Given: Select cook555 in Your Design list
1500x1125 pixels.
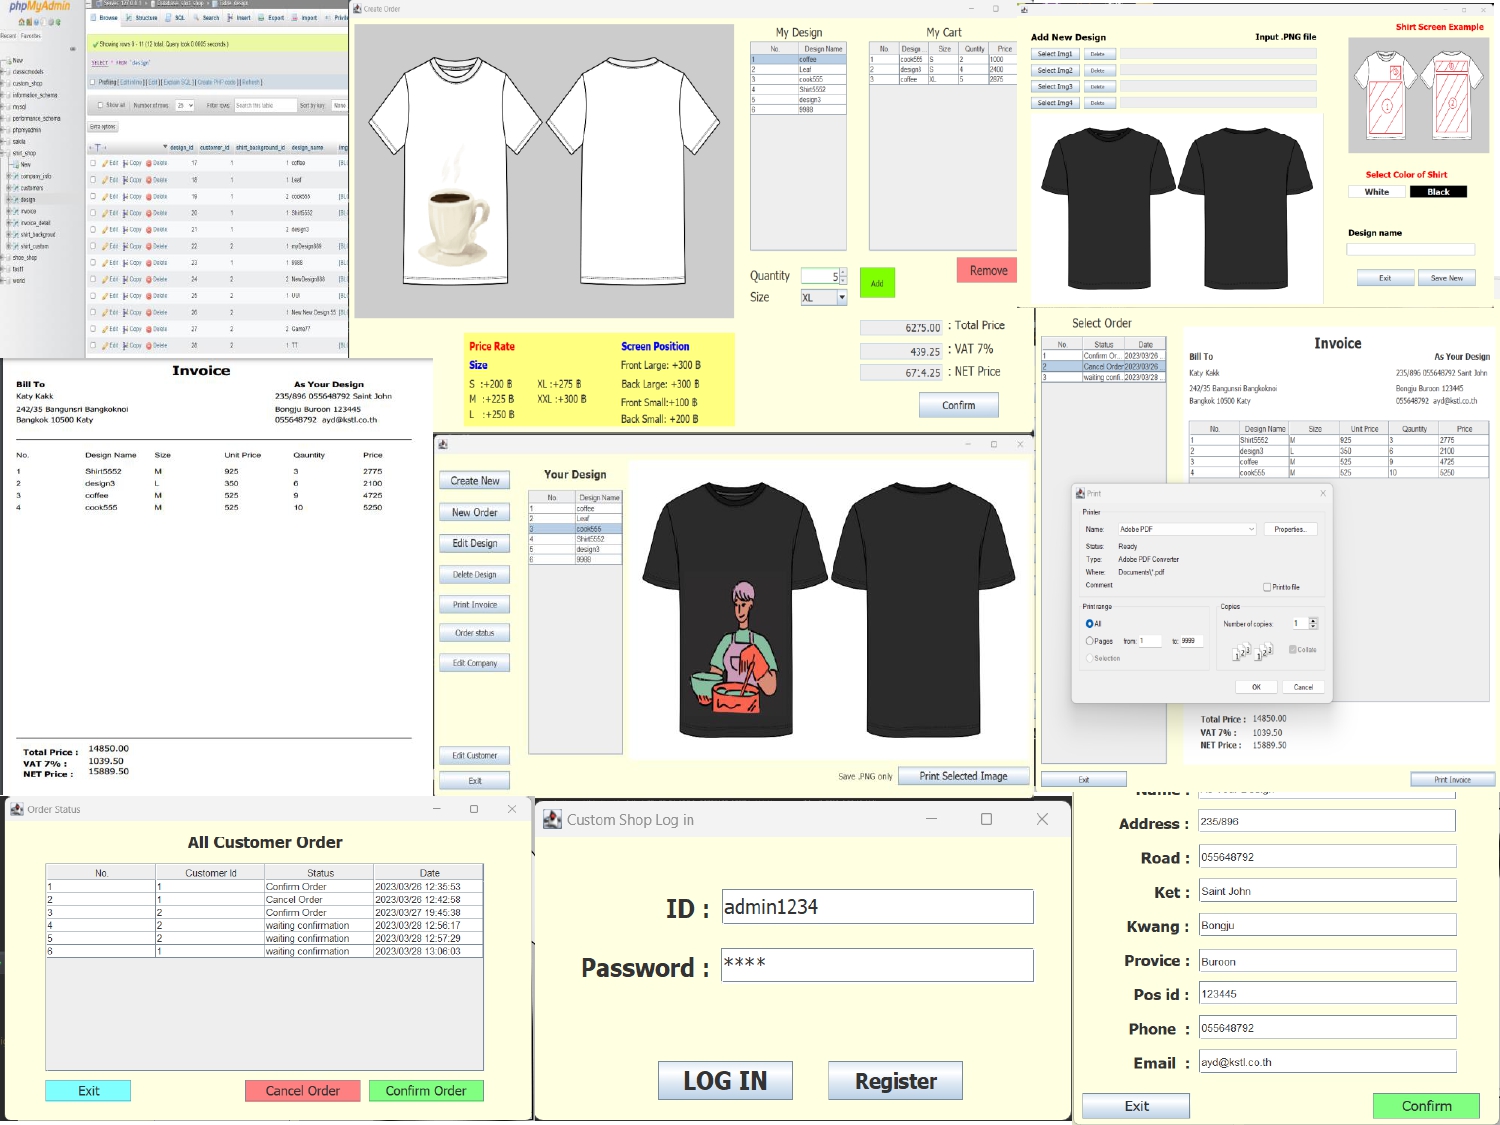Looking at the screenshot, I should 575,529.
